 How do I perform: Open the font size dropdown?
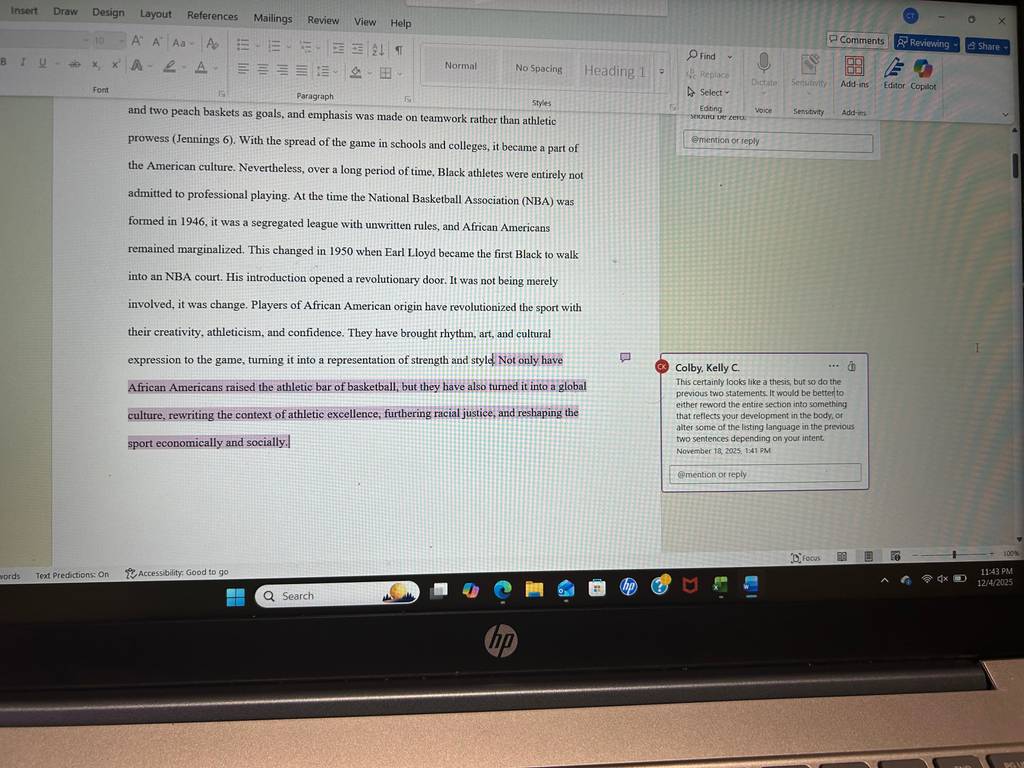pyautogui.click(x=121, y=40)
